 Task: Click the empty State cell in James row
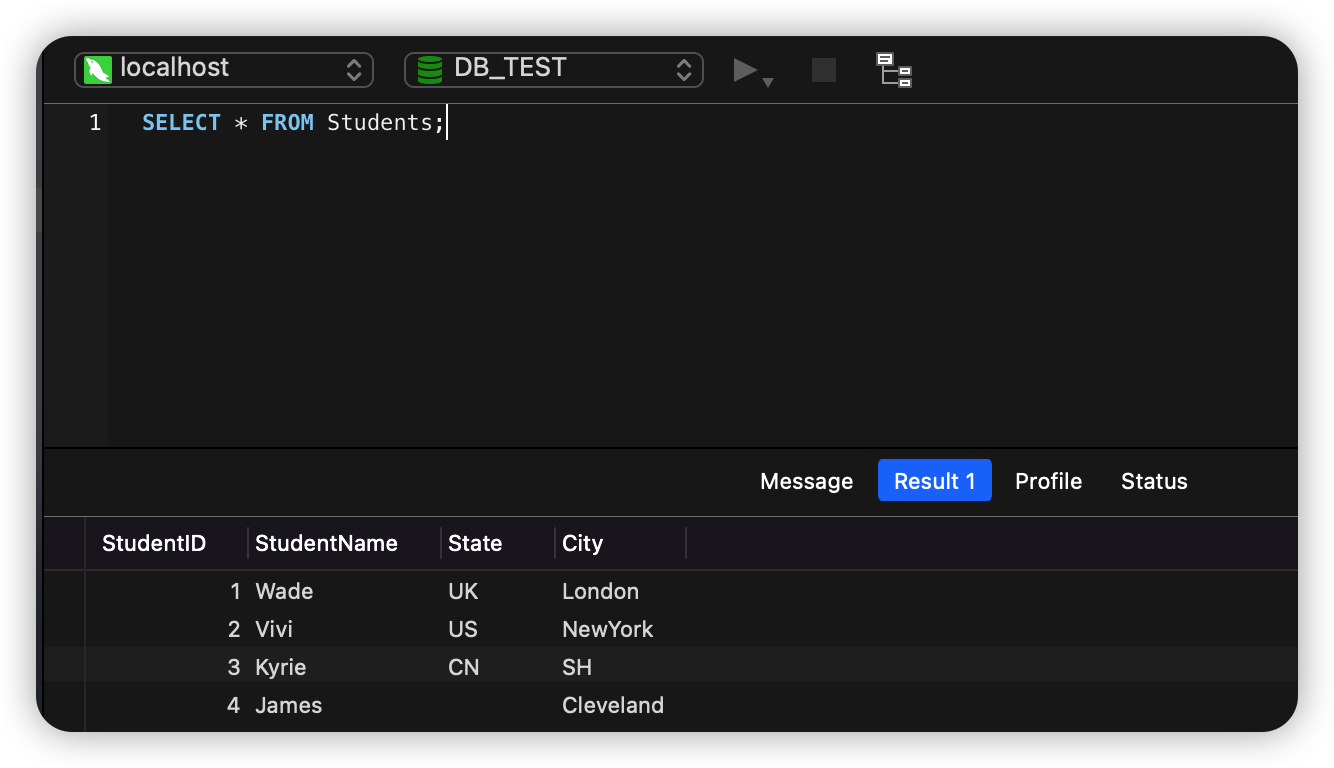[498, 705]
